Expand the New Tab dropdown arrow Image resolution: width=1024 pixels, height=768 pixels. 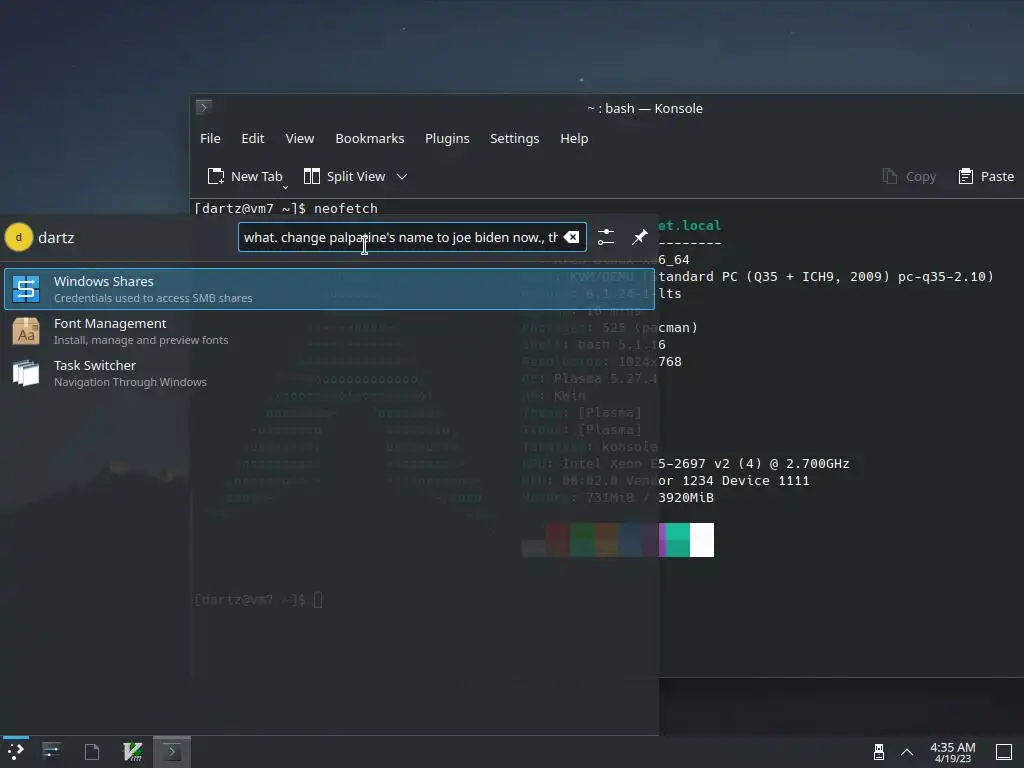[285, 187]
